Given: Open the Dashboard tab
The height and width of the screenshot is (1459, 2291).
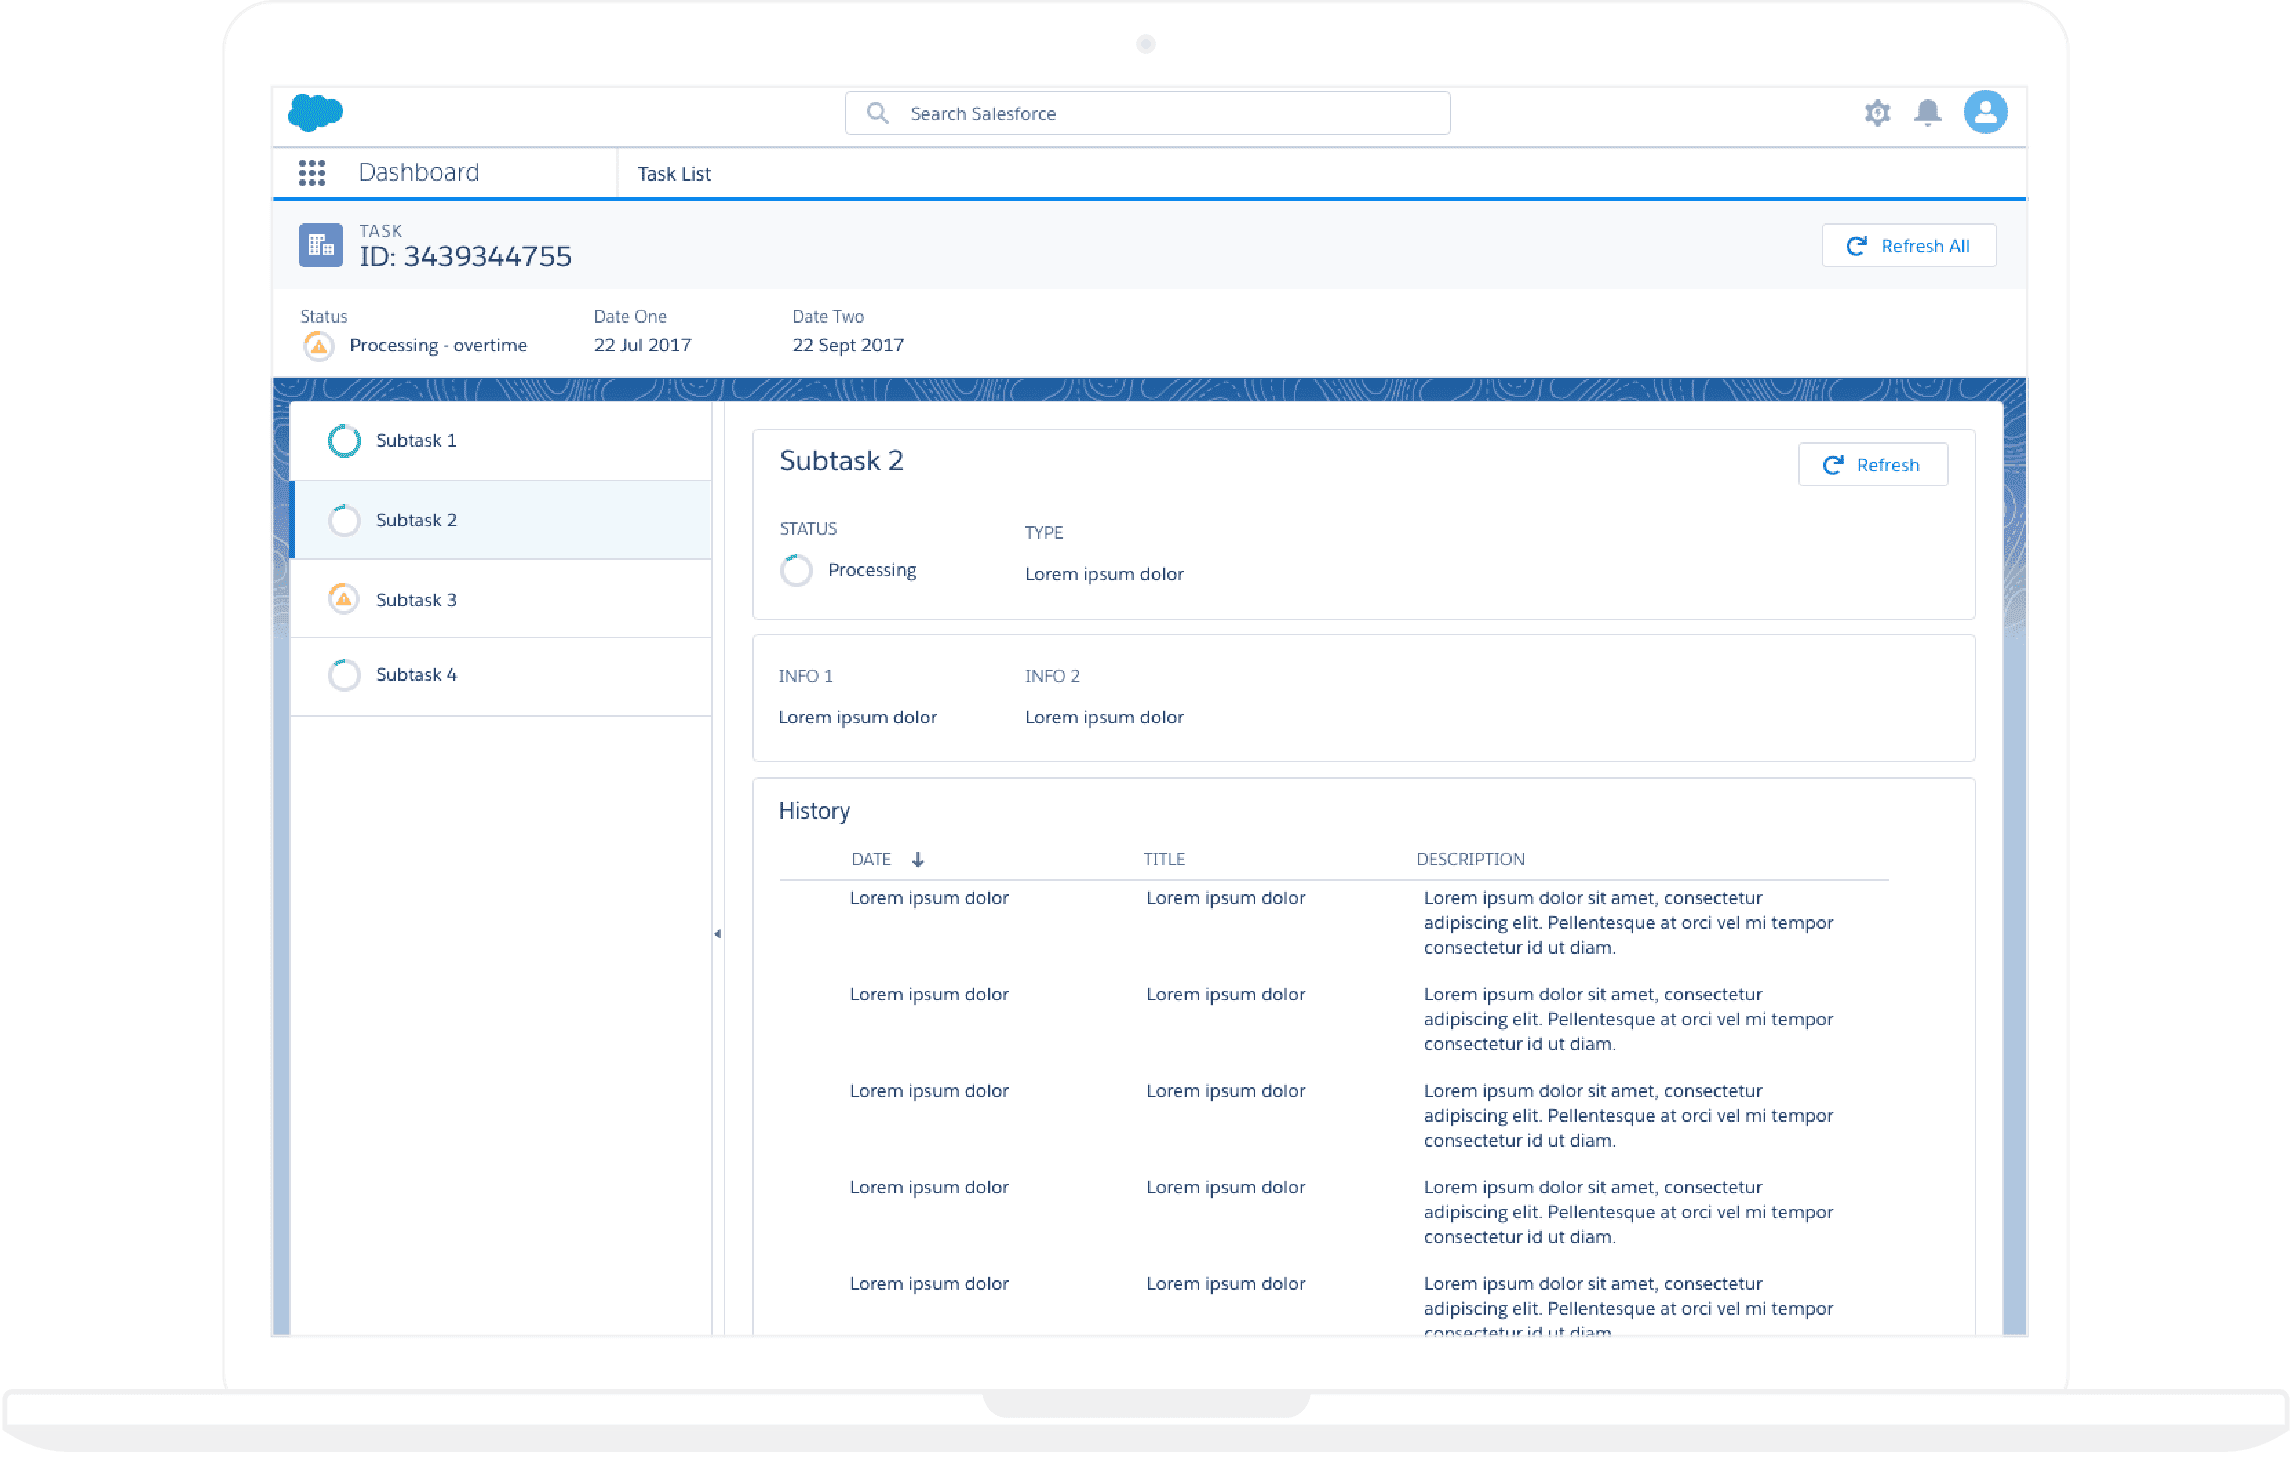Looking at the screenshot, I should tap(418, 173).
